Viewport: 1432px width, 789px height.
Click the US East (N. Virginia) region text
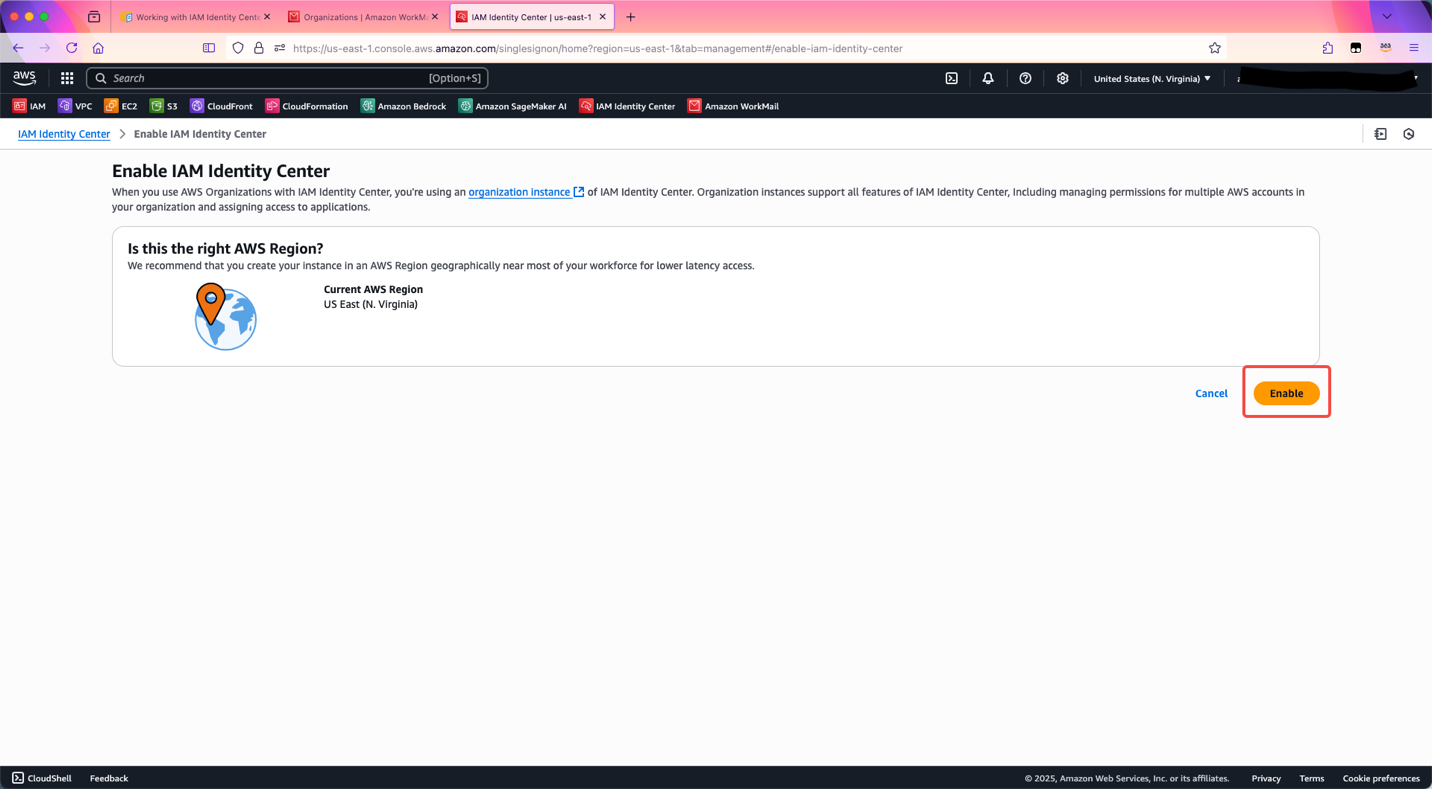click(371, 304)
